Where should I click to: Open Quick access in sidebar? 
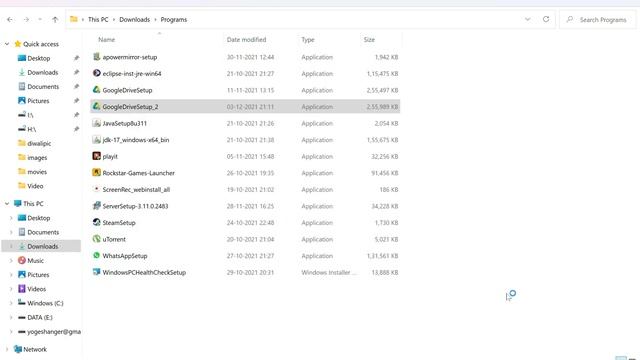[x=40, y=44]
